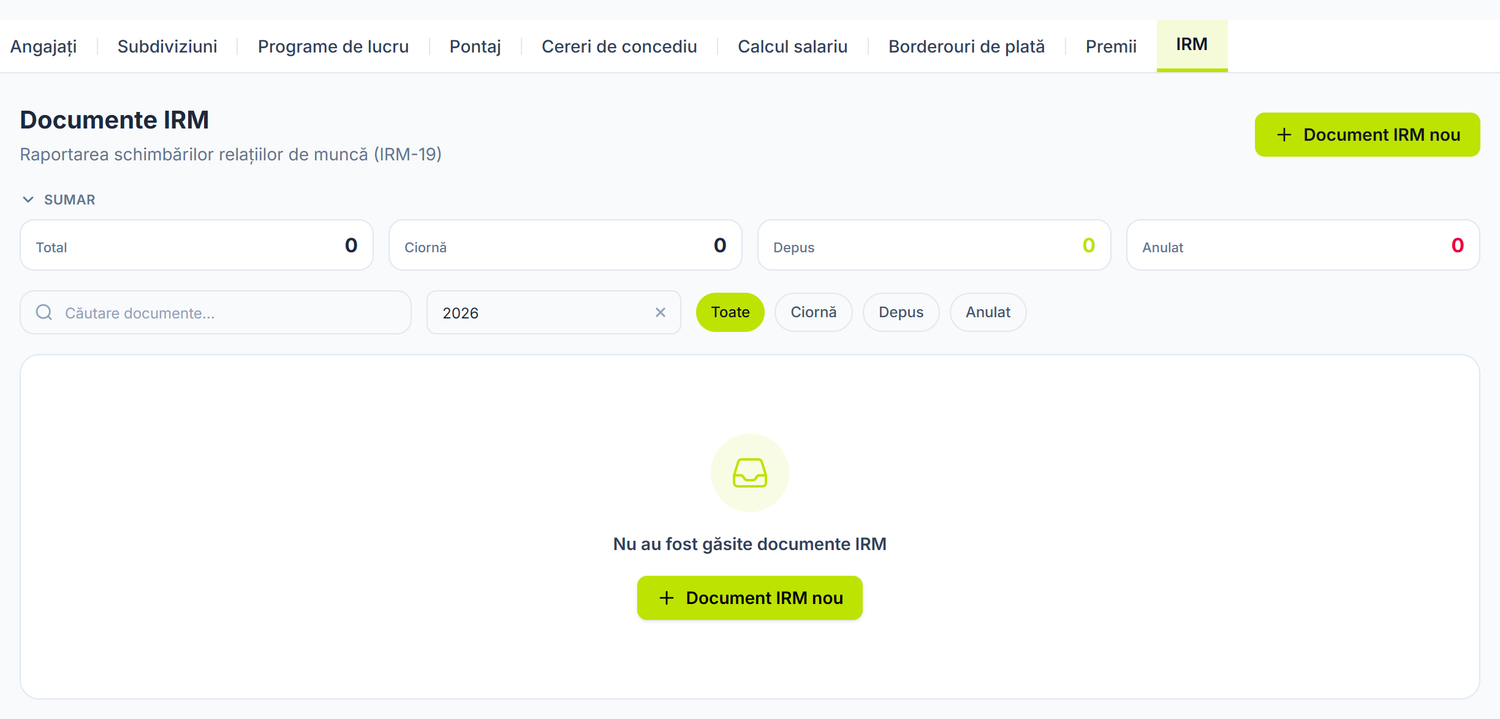Click the Total summary card
Image resolution: width=1500 pixels, height=719 pixels.
pos(197,246)
